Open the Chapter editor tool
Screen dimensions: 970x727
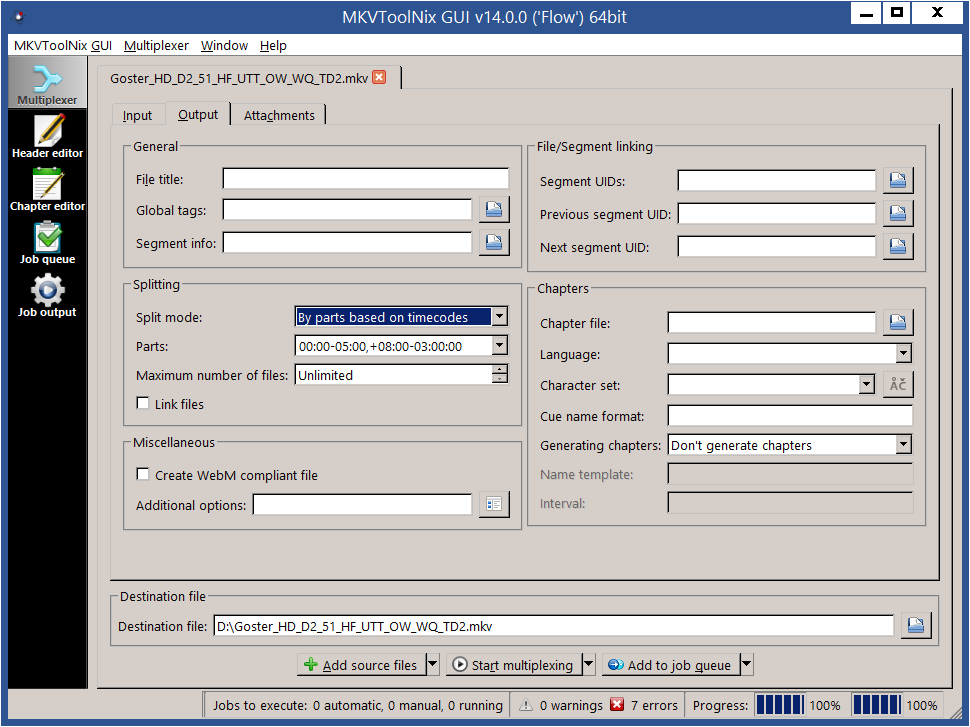pyautogui.click(x=48, y=189)
